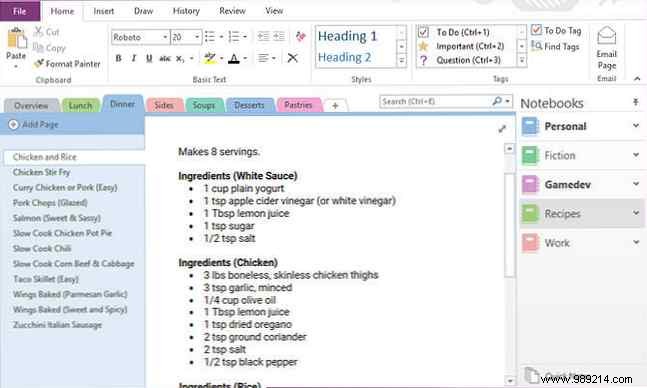
Task: Open the Chicken Stir Fry page
Action: (x=41, y=172)
